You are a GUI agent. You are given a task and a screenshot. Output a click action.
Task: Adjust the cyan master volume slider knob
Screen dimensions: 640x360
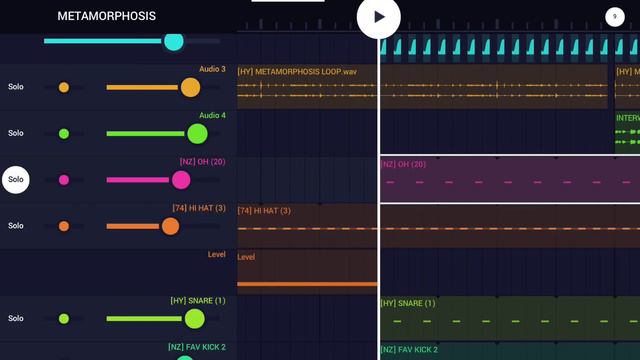[x=173, y=41]
